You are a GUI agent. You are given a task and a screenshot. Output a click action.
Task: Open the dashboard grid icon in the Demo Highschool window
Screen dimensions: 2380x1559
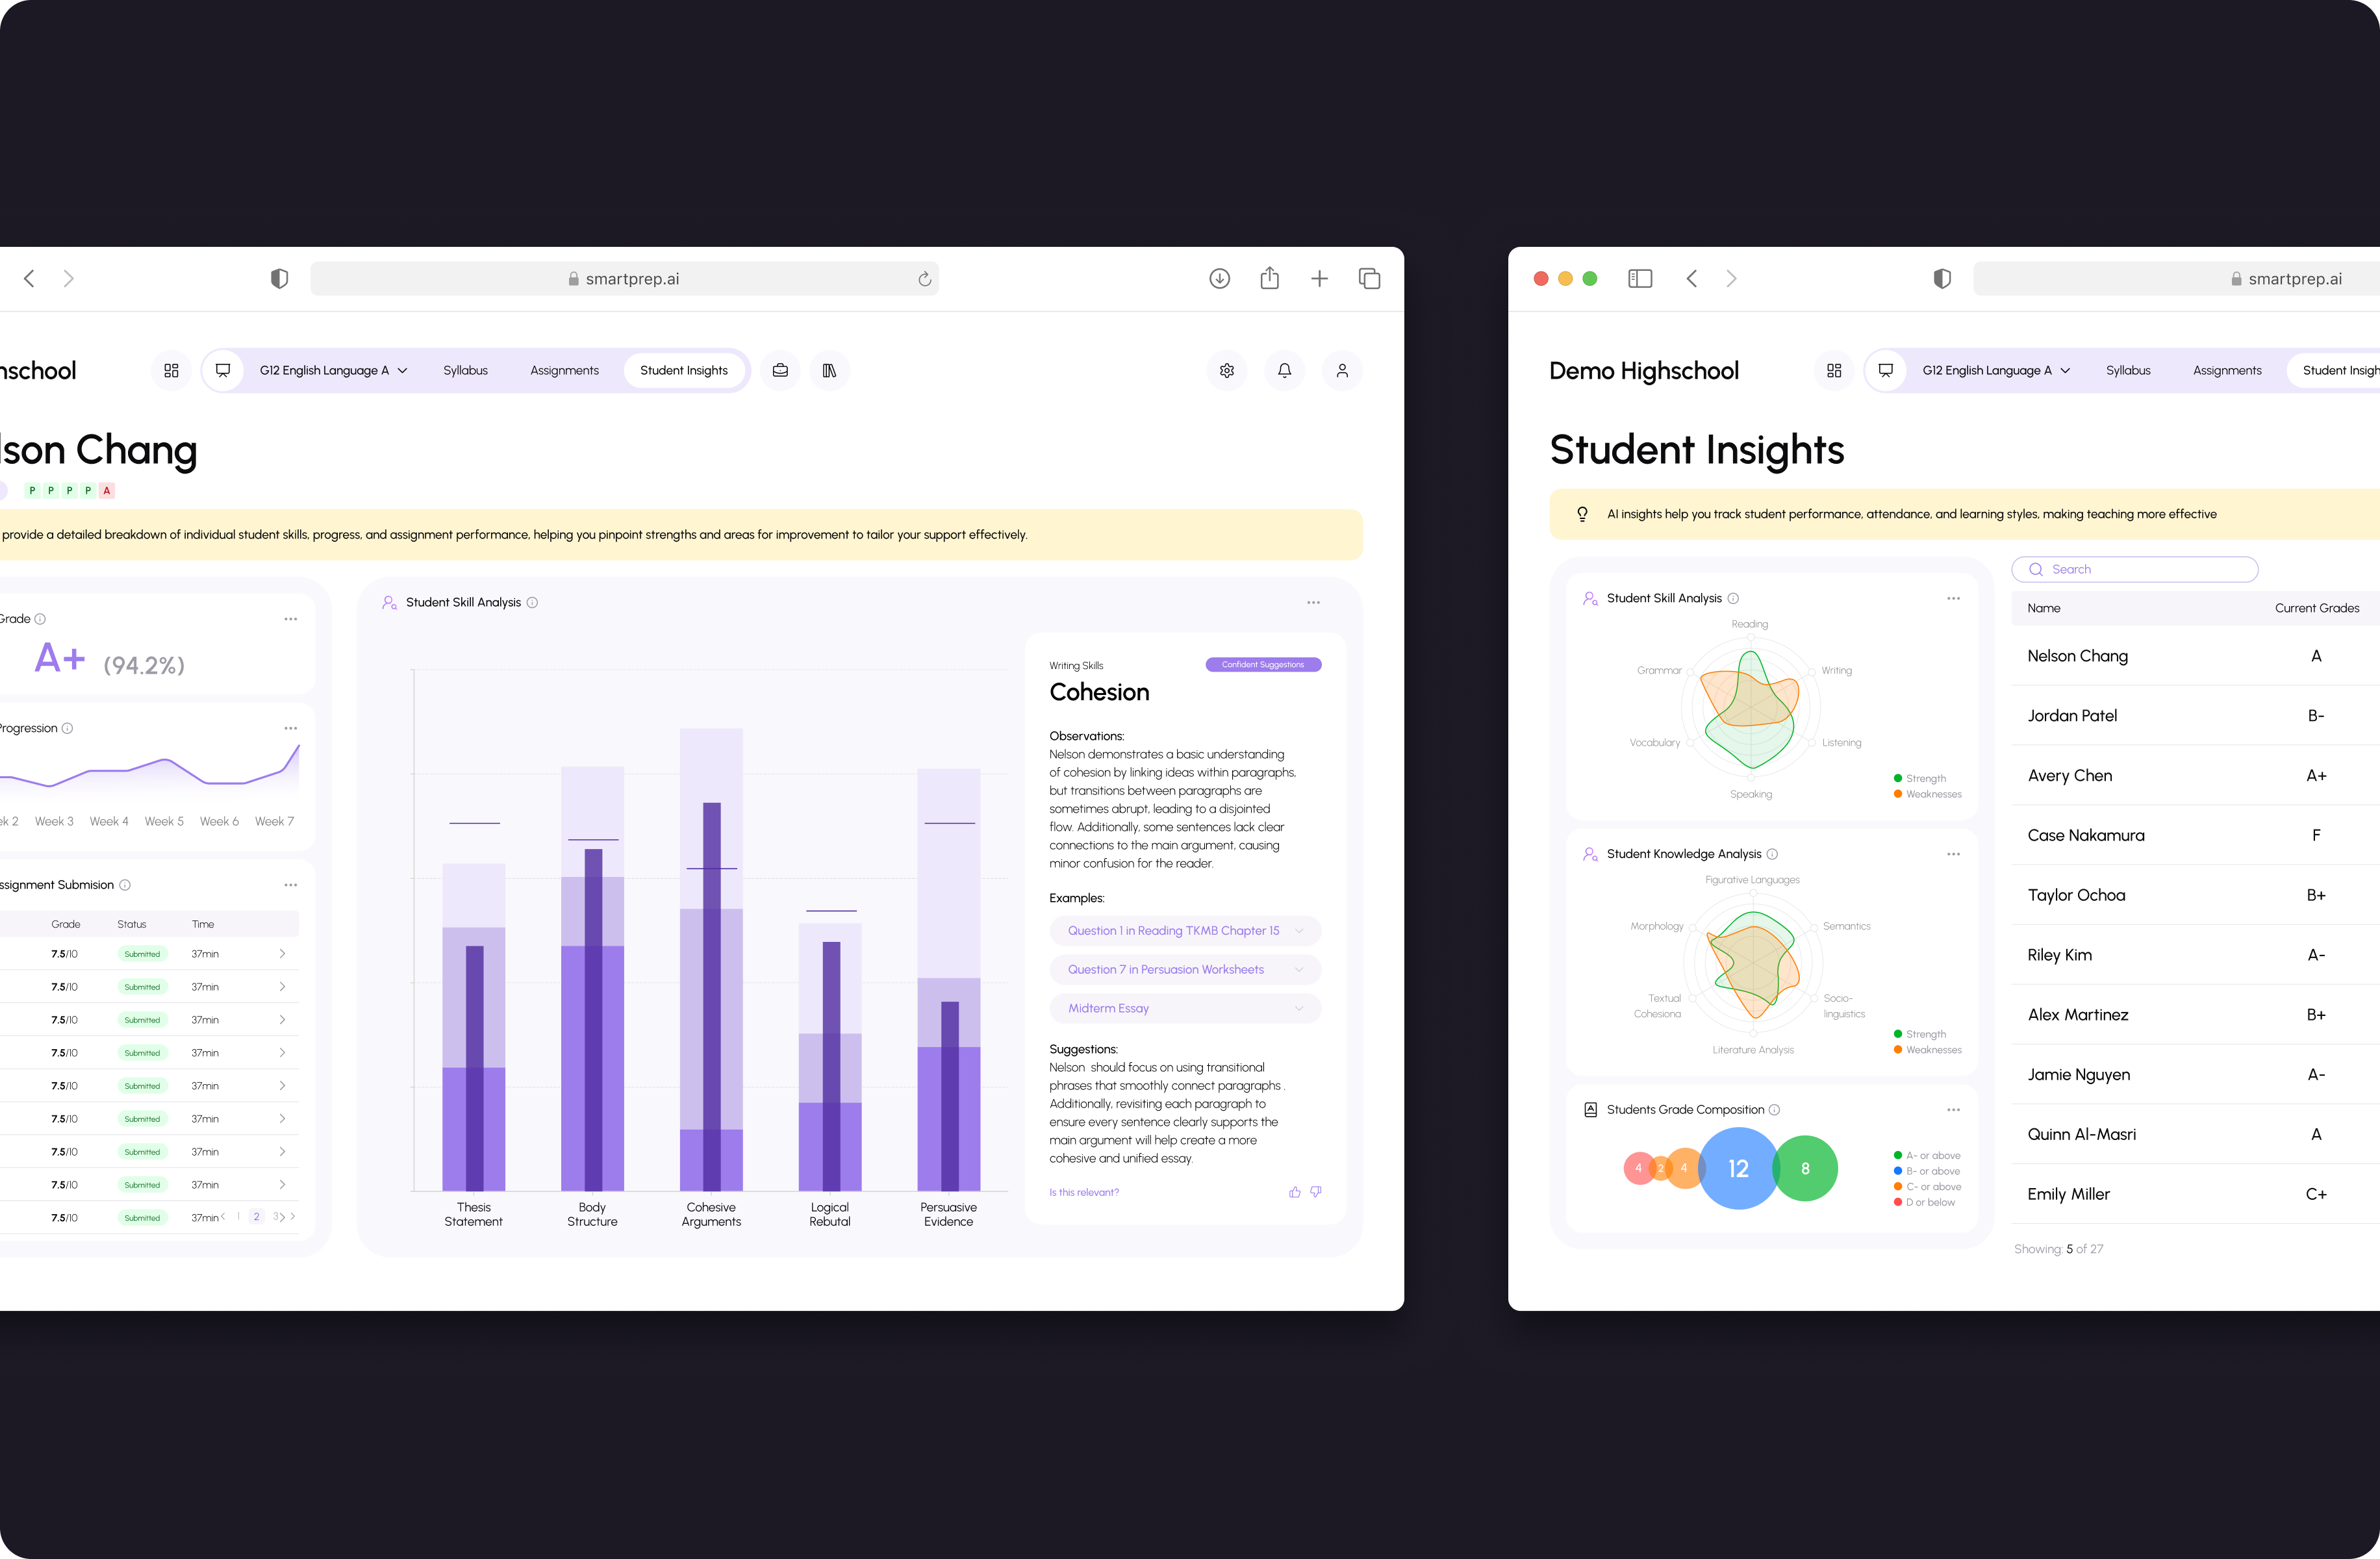click(x=1834, y=370)
